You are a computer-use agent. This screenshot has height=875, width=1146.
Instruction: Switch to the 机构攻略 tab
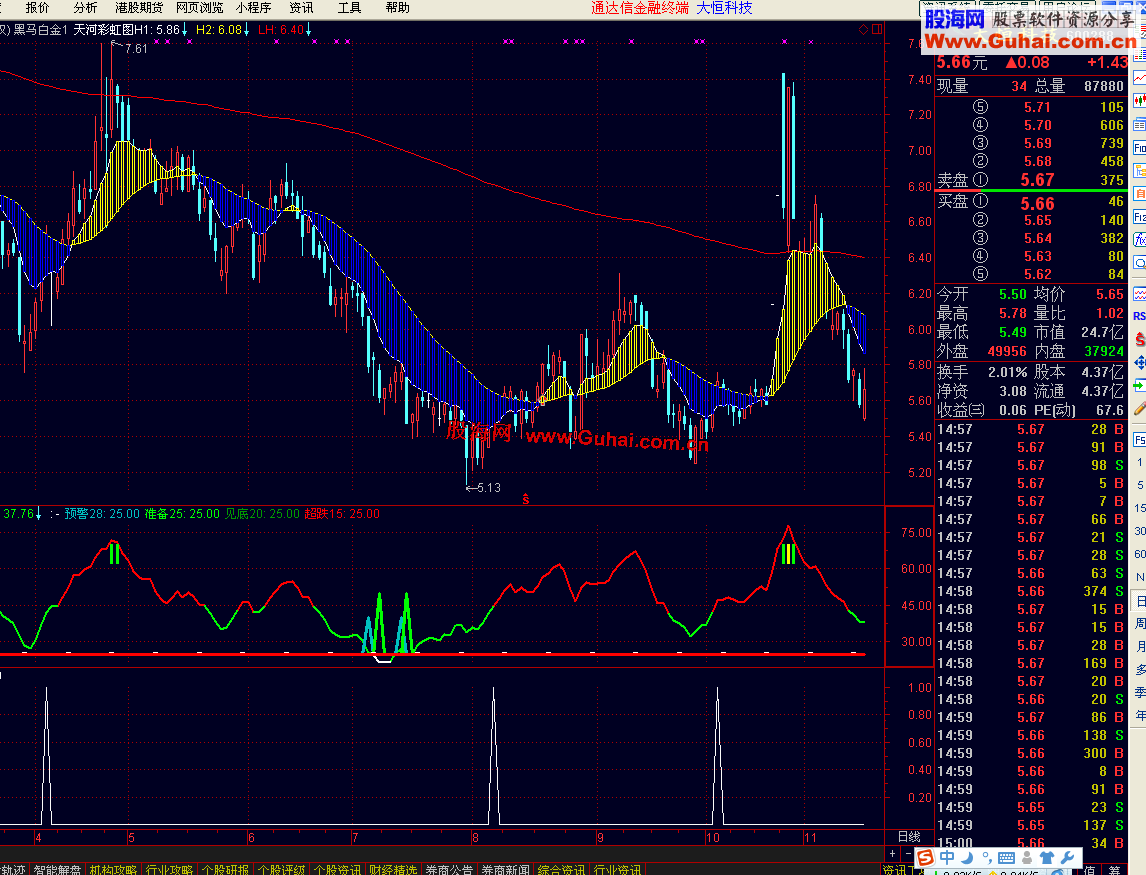click(x=113, y=869)
